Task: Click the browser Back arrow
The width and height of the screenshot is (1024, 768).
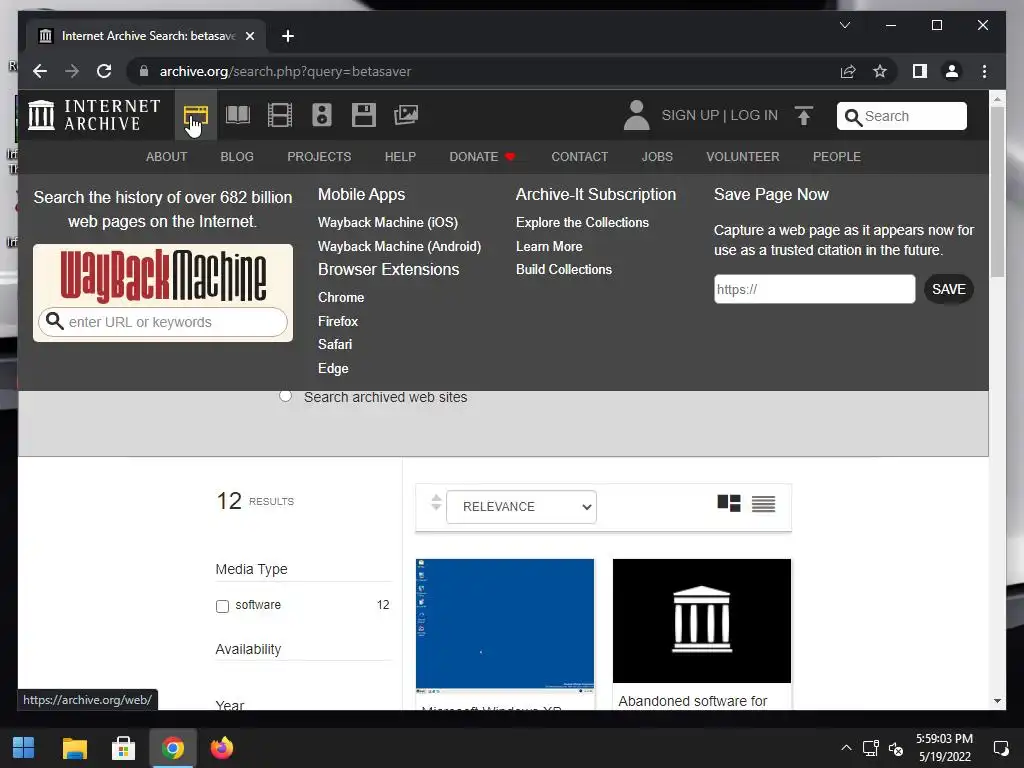Action: 40,71
